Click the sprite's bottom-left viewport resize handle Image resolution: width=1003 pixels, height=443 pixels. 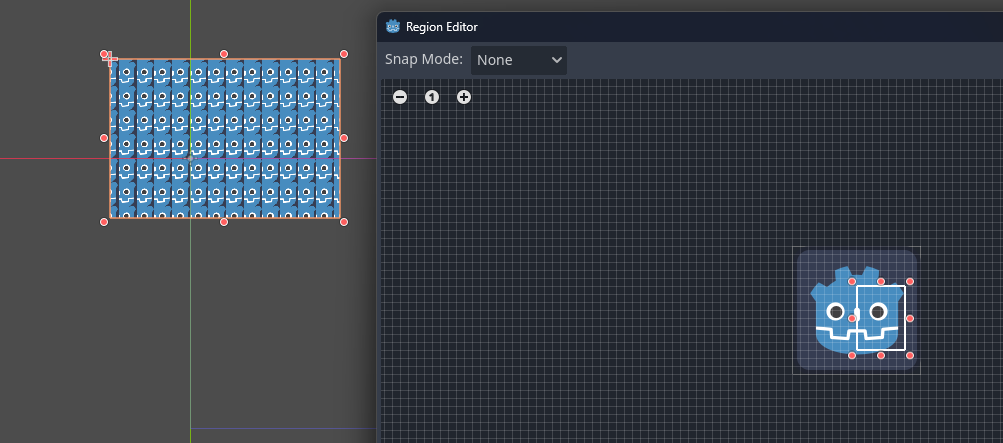(104, 222)
